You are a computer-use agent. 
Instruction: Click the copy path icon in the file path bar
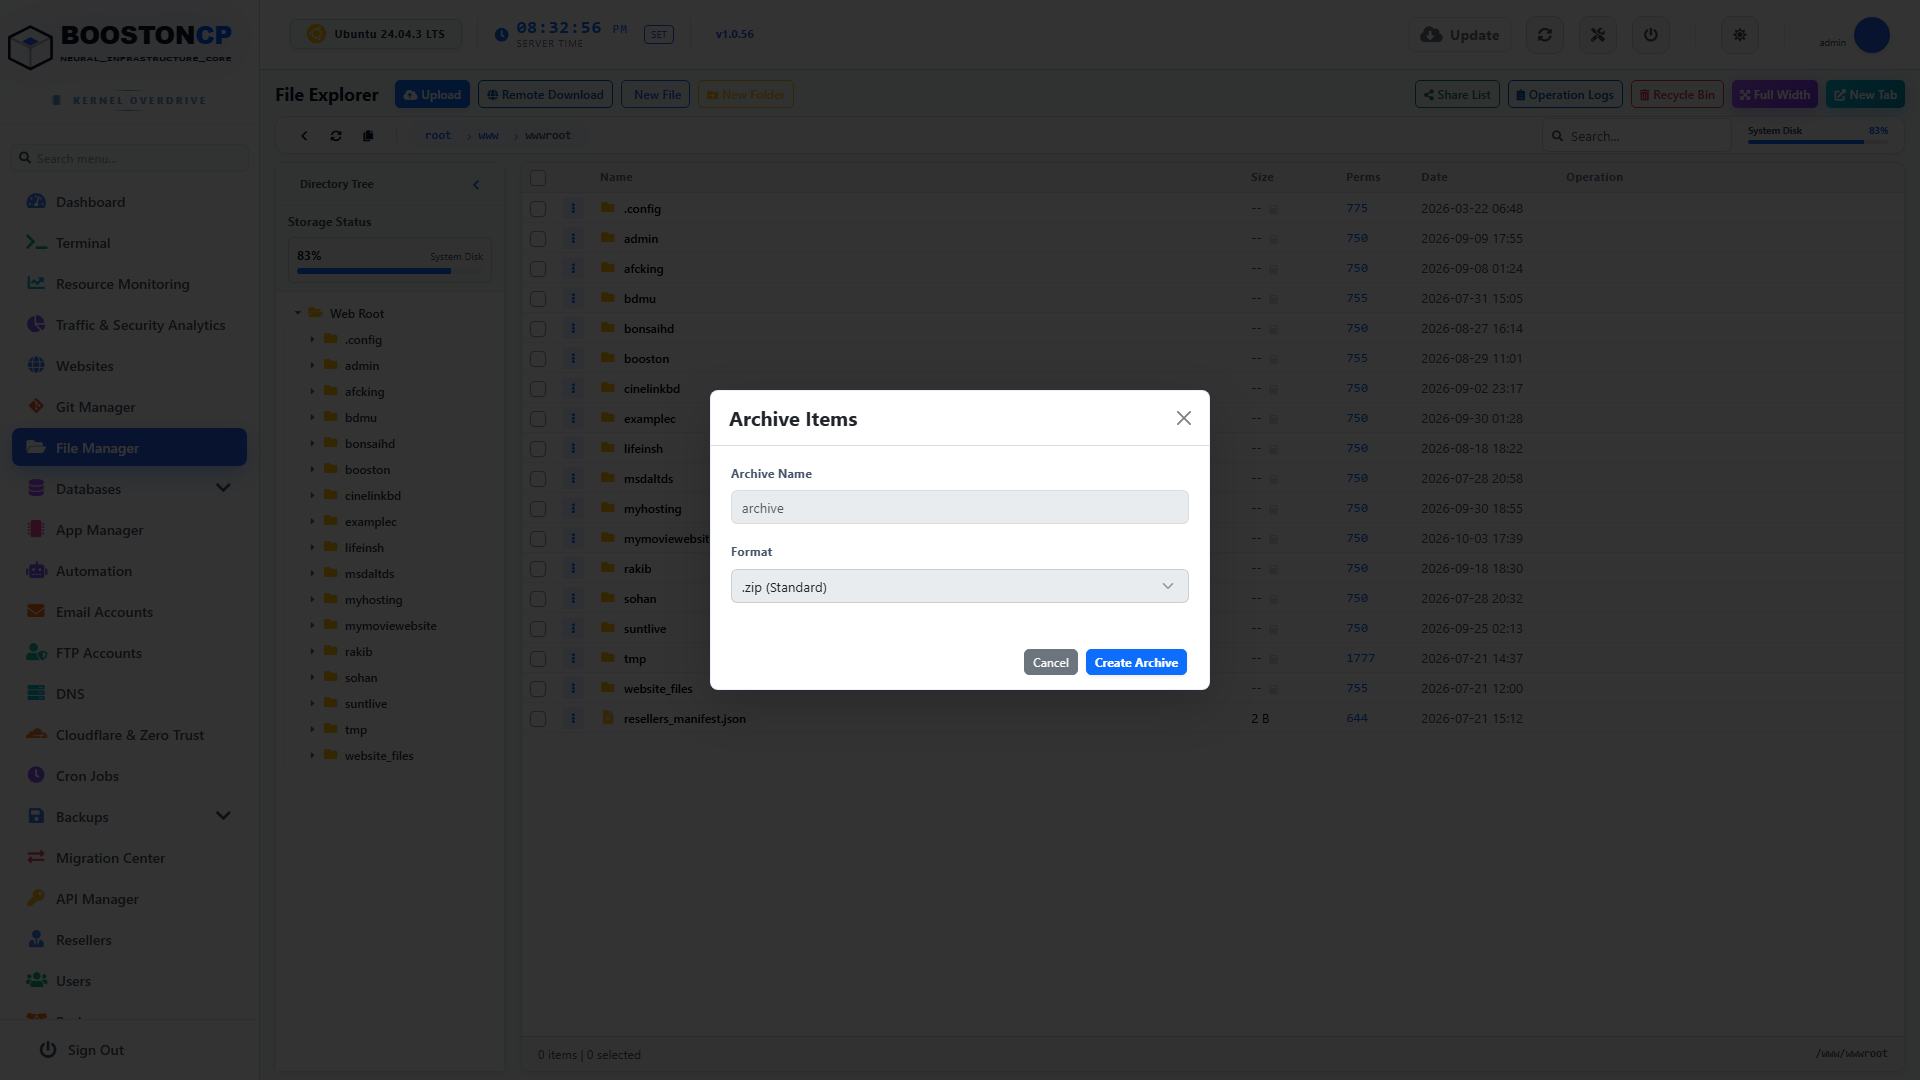pyautogui.click(x=368, y=136)
